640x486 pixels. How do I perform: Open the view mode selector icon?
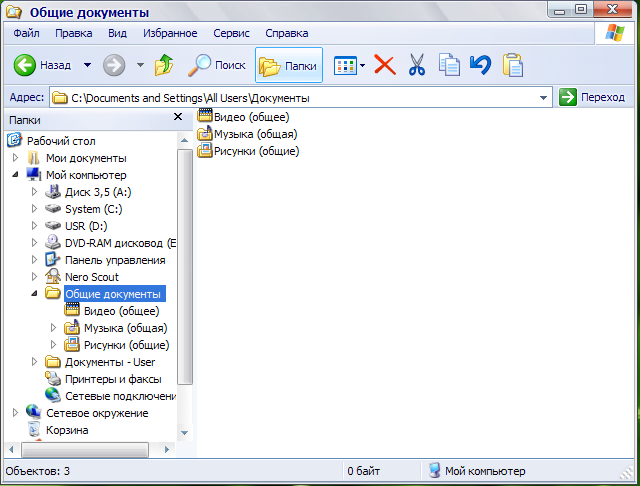(x=345, y=65)
